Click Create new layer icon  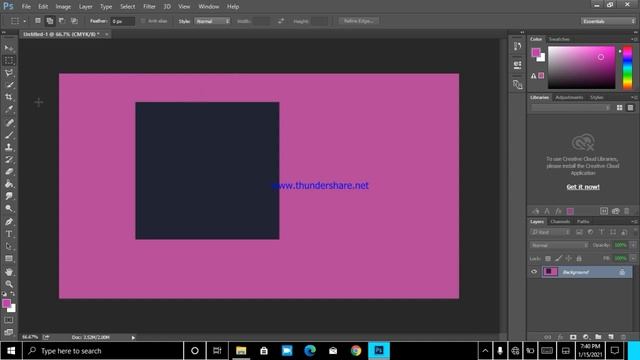click(611, 337)
